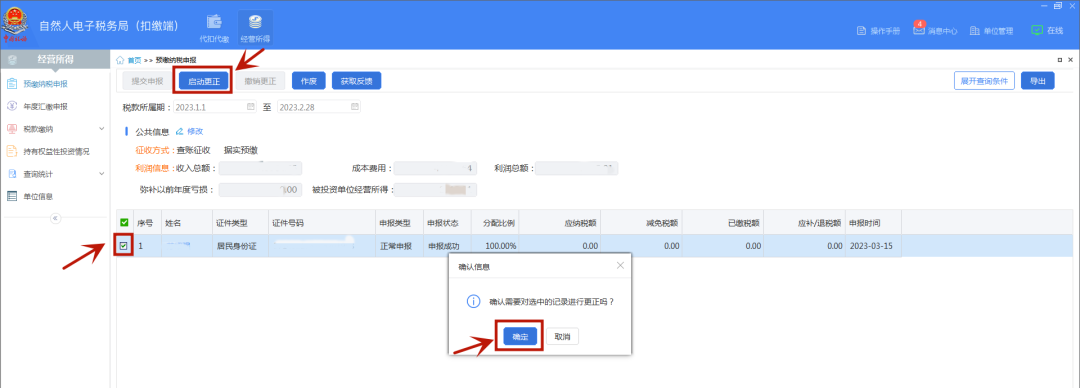
Task: Click the 撤销更正 button
Action: pos(260,81)
